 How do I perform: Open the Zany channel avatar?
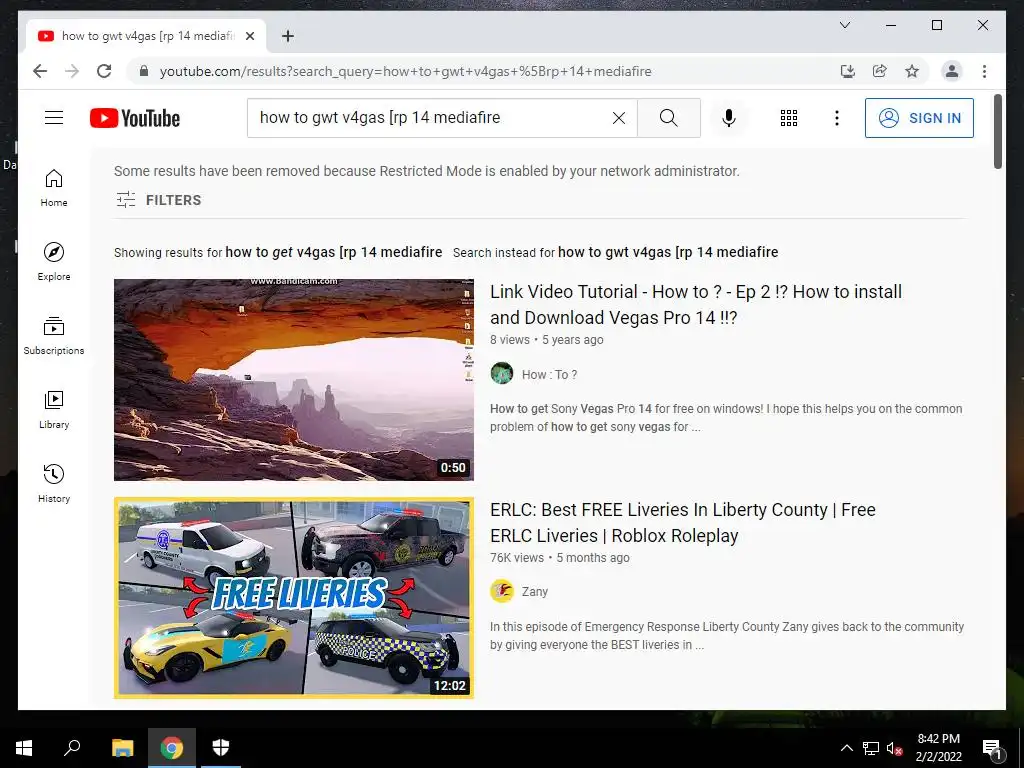pos(502,591)
